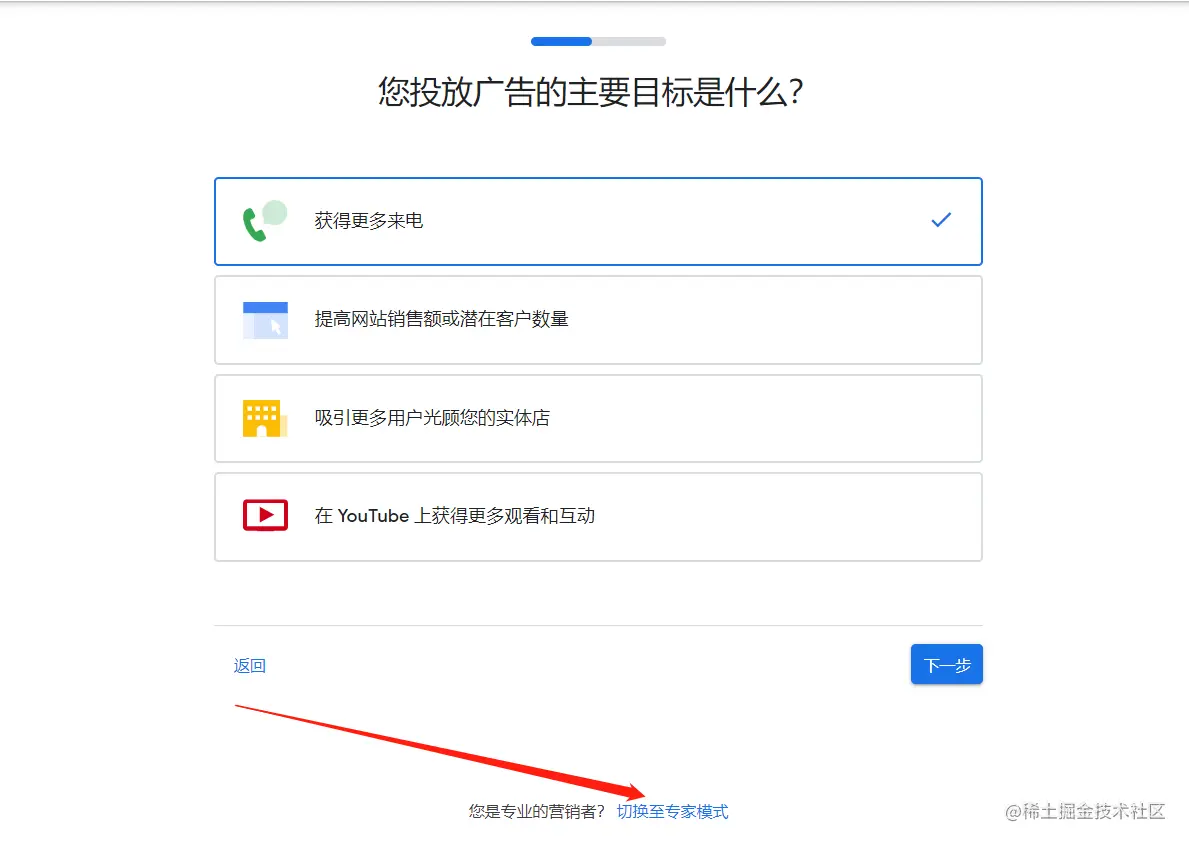Click the 提高网站销售额或潜在客户数量 label text
The height and width of the screenshot is (845, 1189).
point(441,319)
